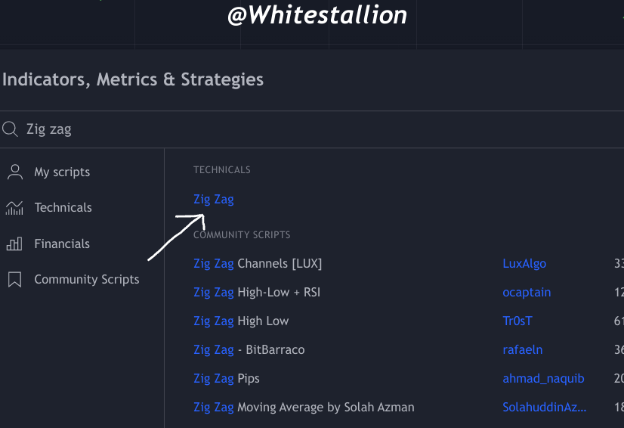This screenshot has width=624, height=428.
Task: Add the Zig Zag technical indicator
Action: click(x=214, y=199)
